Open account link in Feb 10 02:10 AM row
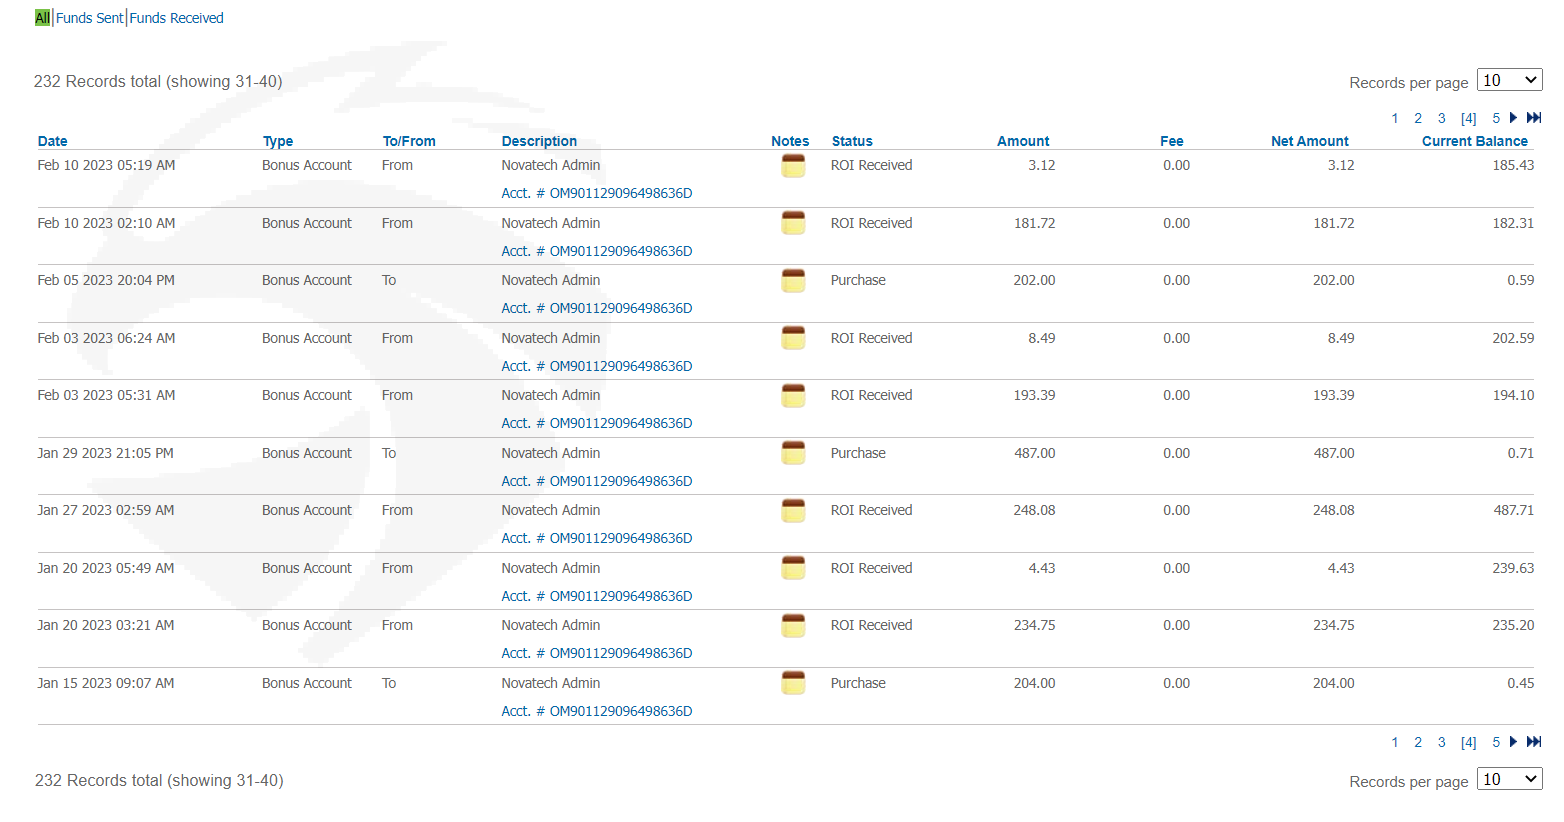The image size is (1564, 822). click(597, 251)
